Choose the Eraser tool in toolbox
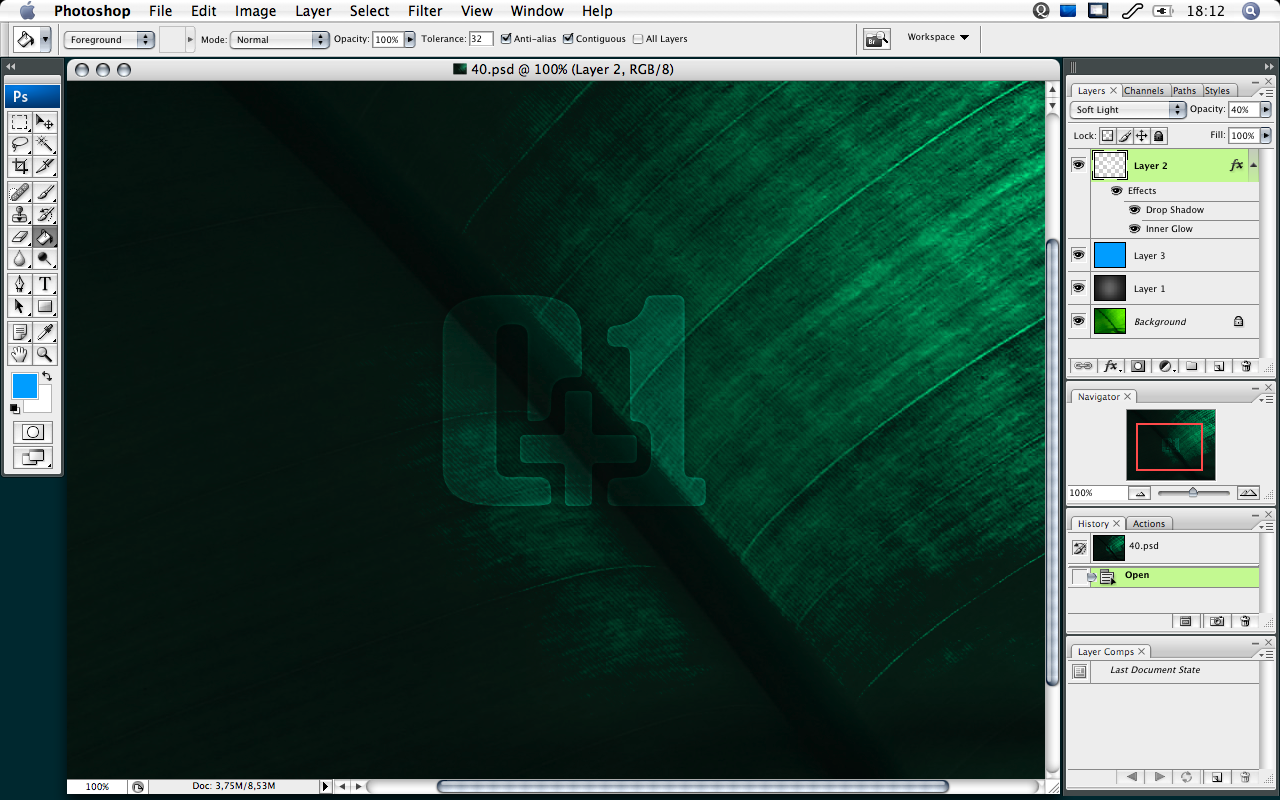The width and height of the screenshot is (1280, 800). coord(20,237)
